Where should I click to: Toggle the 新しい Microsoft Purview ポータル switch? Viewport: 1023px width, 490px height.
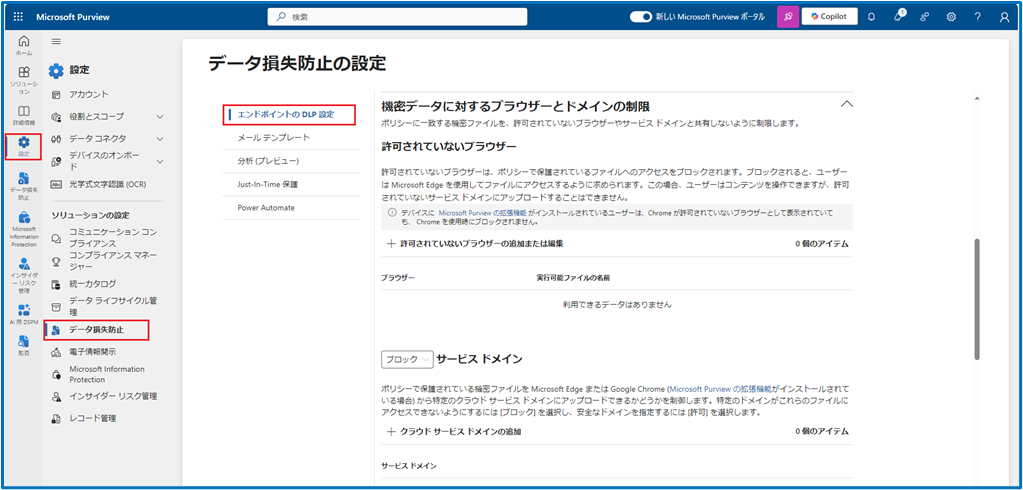coord(641,17)
